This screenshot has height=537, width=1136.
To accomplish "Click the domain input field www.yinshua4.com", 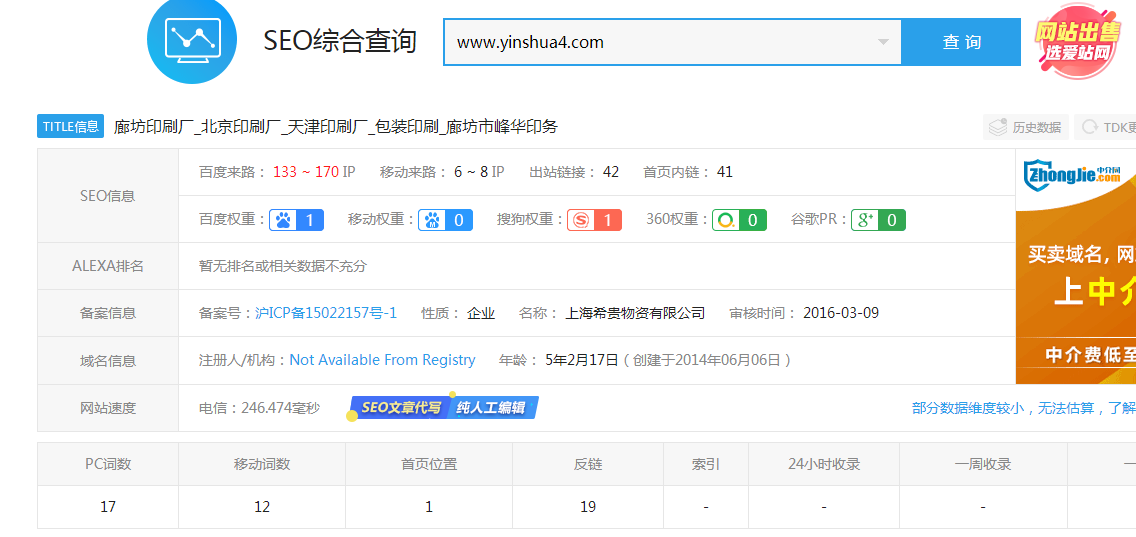I will 660,42.
